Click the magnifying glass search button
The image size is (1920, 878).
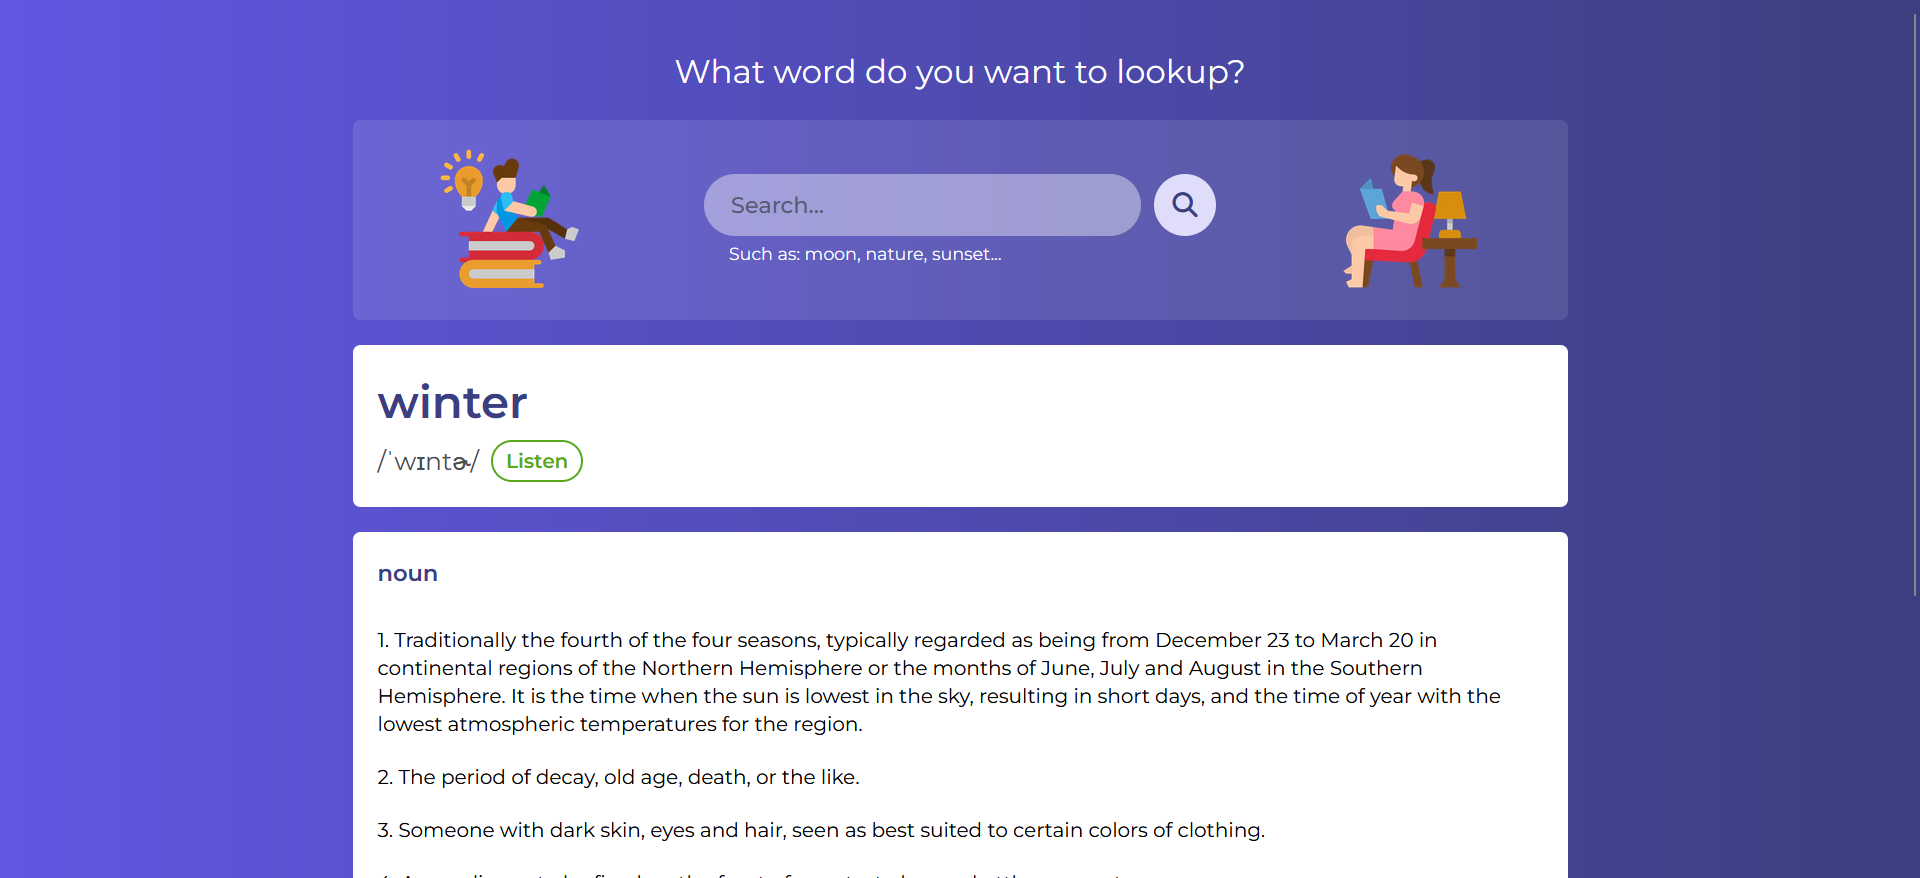[1184, 205]
